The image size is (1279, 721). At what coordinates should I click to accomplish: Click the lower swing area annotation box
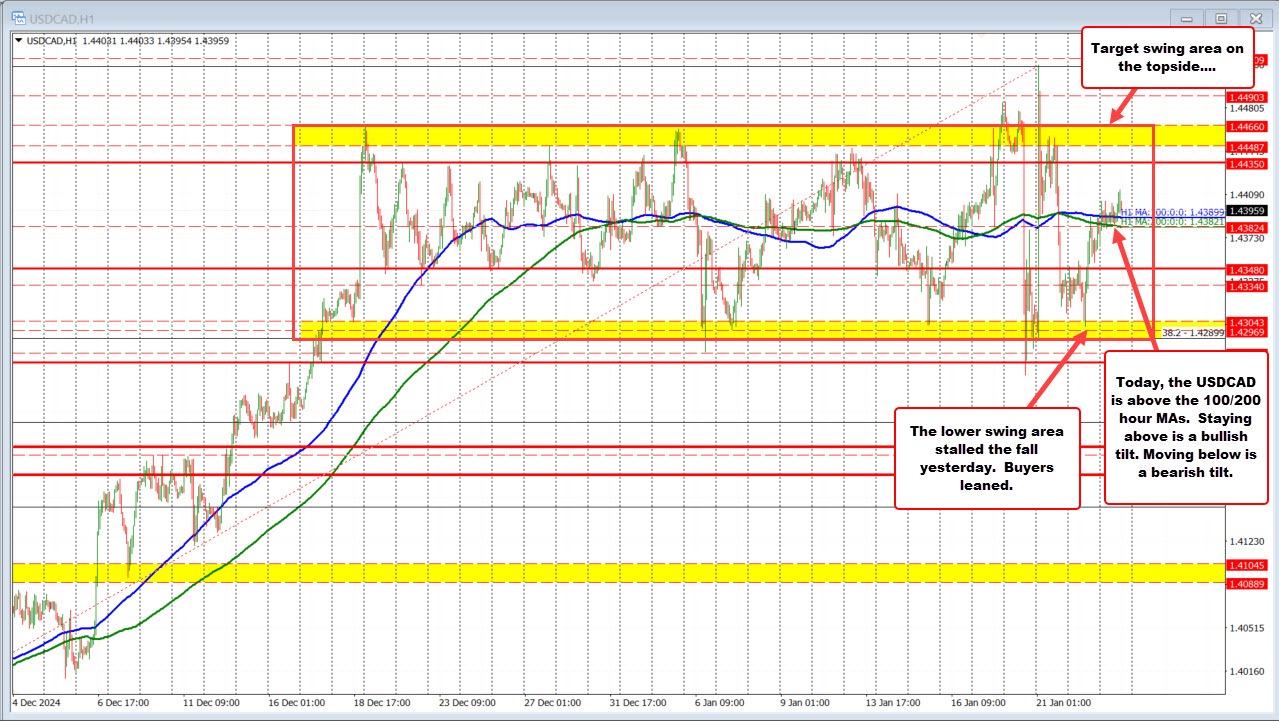(986, 460)
